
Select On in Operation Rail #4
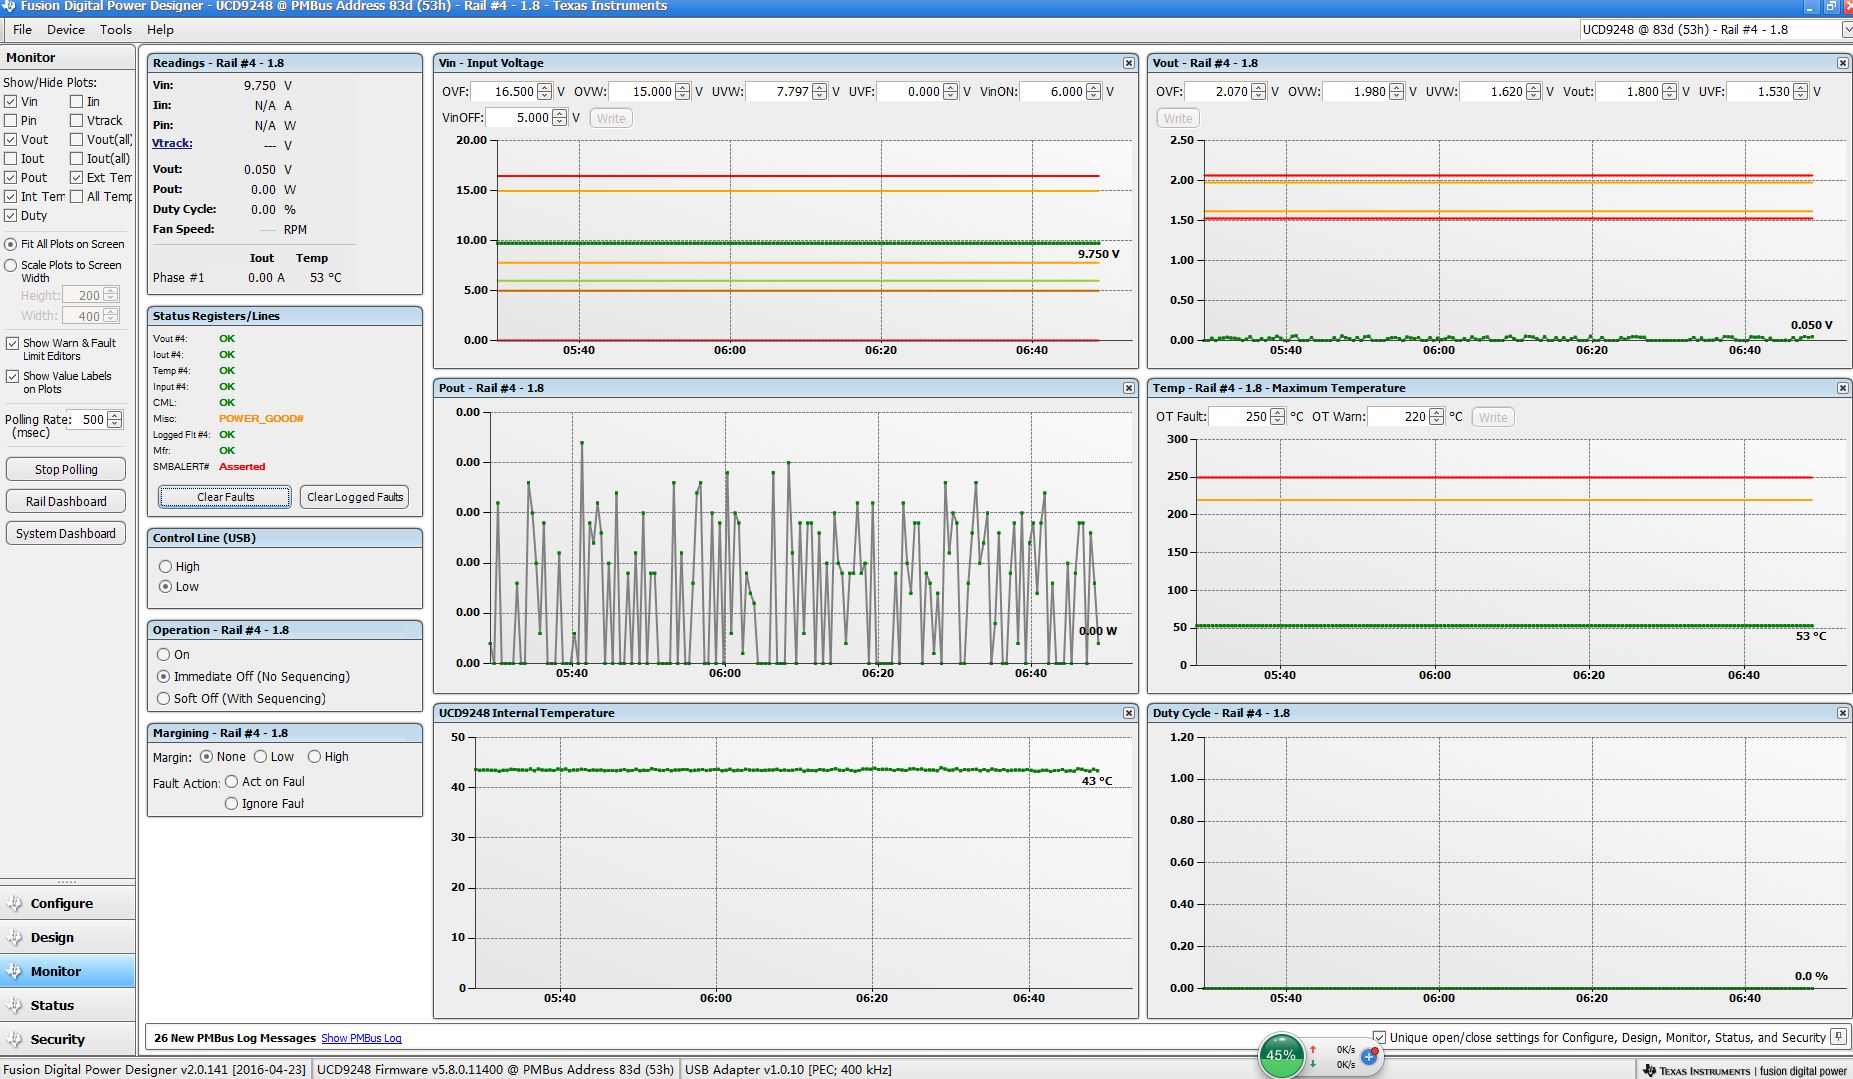(x=164, y=655)
